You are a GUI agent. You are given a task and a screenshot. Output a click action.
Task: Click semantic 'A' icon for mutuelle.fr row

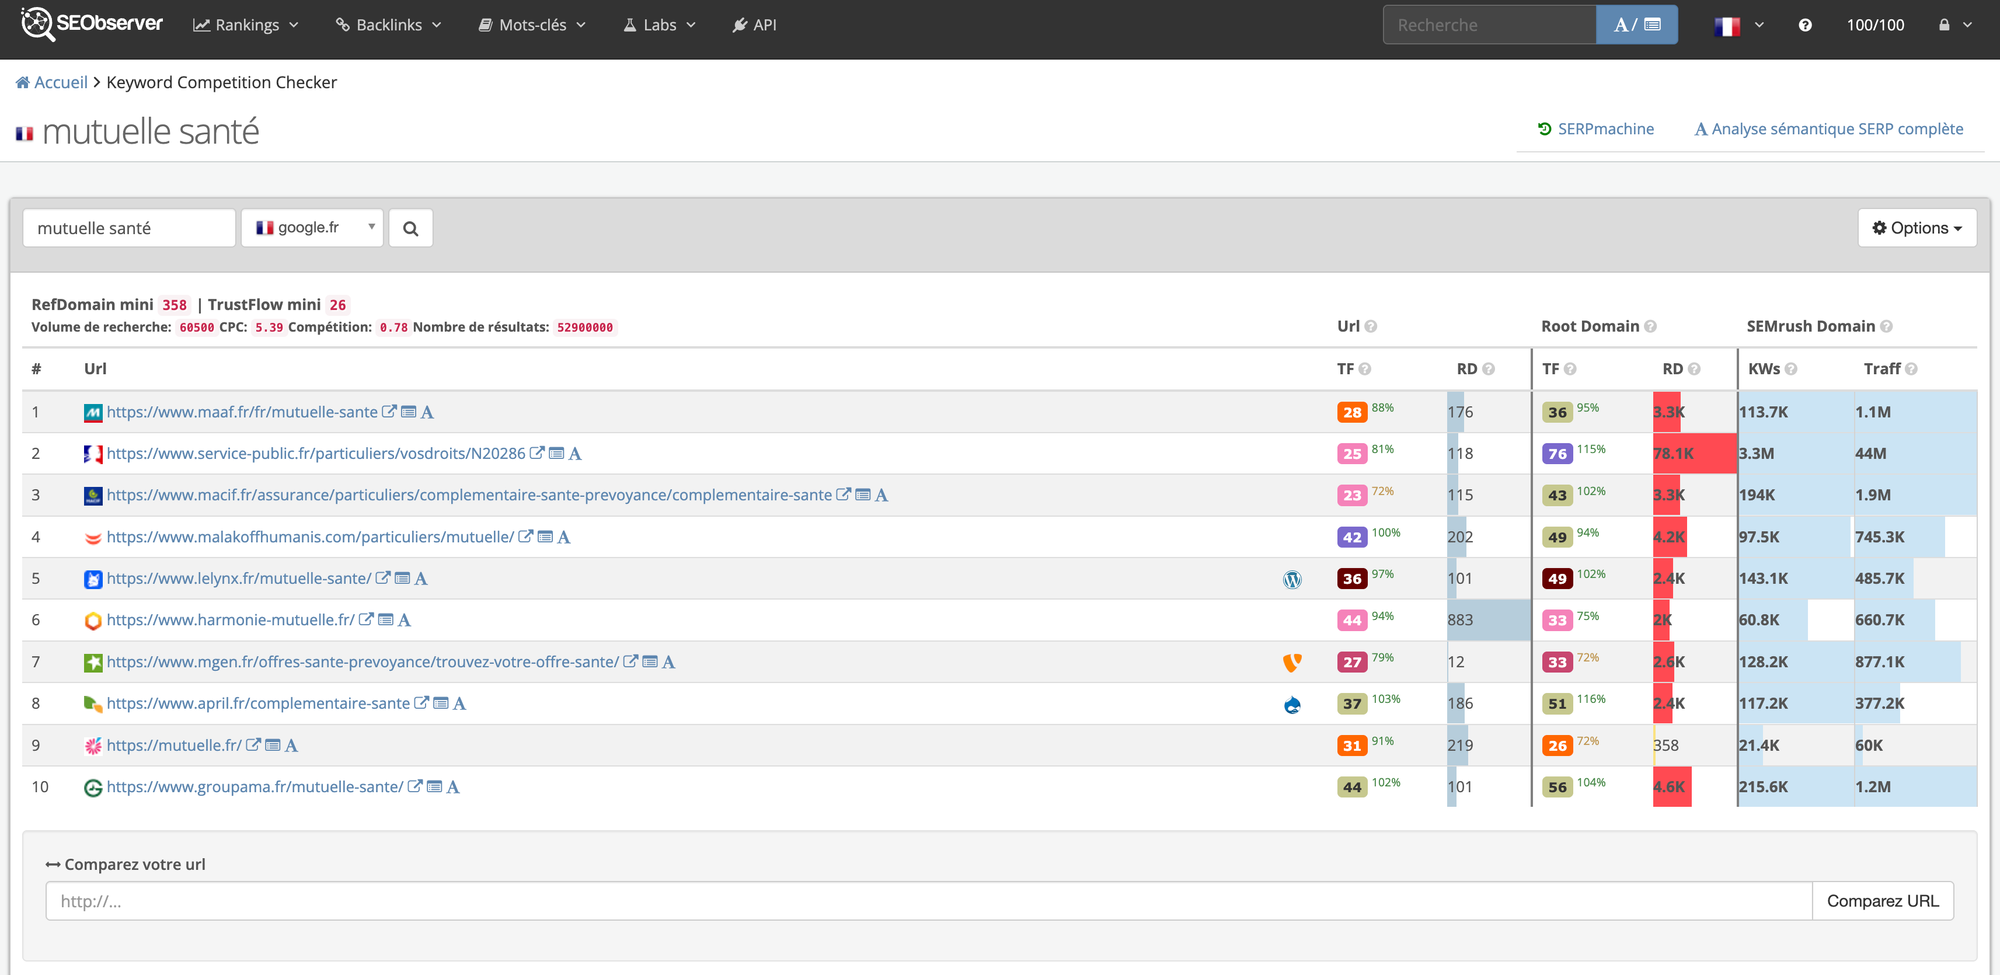tap(291, 745)
